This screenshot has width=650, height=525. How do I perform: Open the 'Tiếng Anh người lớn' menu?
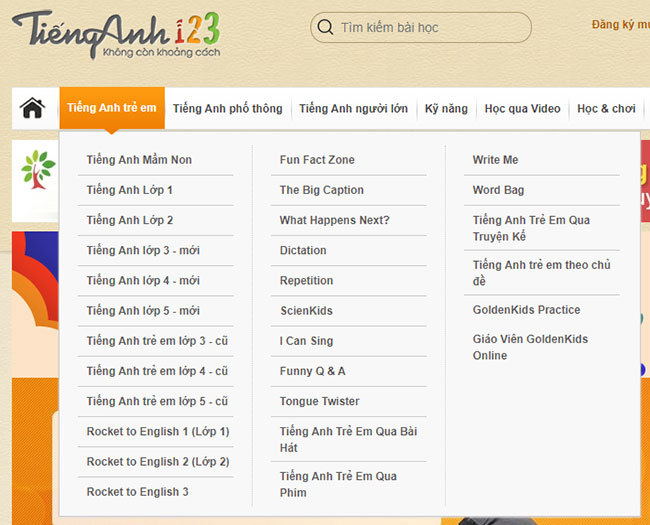[354, 109]
